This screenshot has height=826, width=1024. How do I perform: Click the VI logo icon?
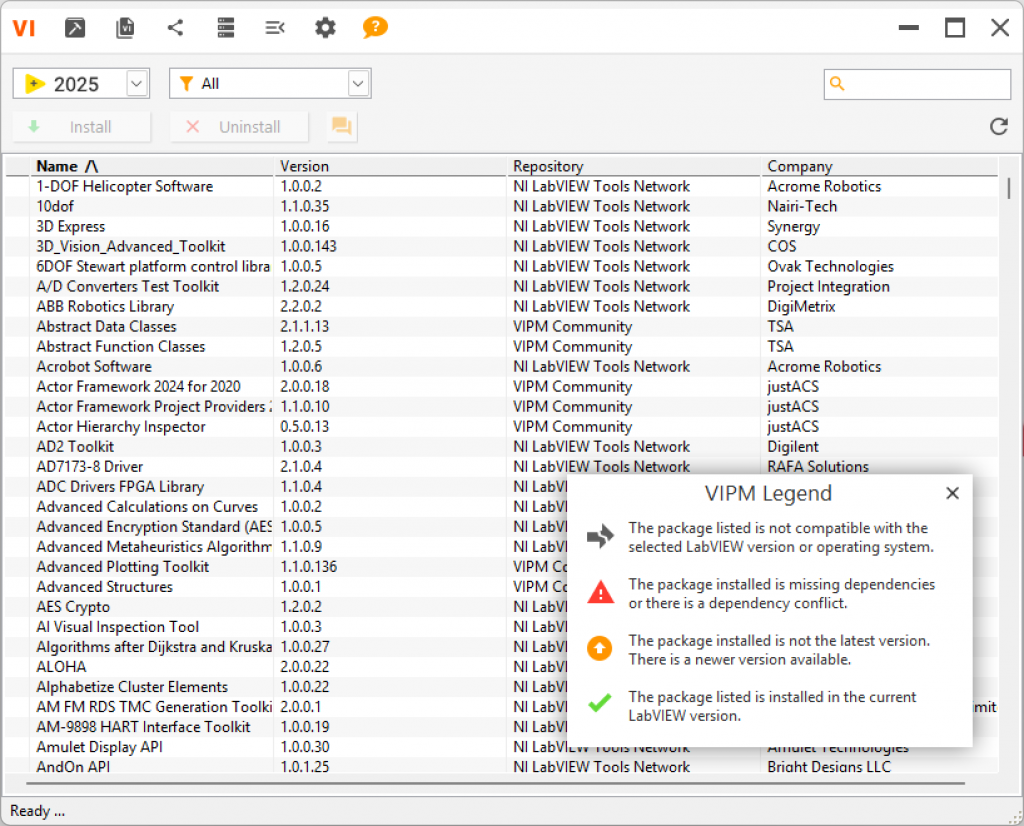[x=24, y=28]
